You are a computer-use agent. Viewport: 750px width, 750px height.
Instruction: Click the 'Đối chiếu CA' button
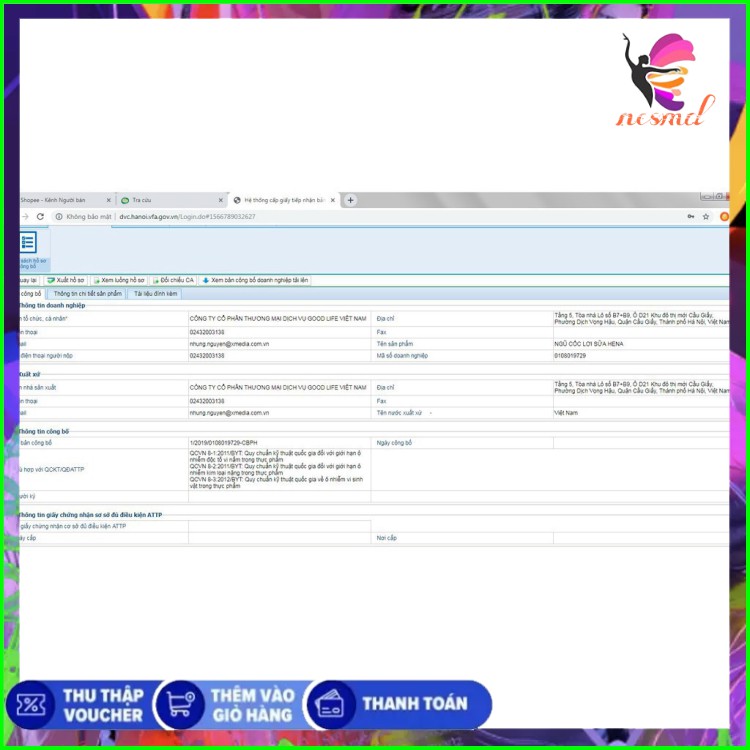pos(173,281)
